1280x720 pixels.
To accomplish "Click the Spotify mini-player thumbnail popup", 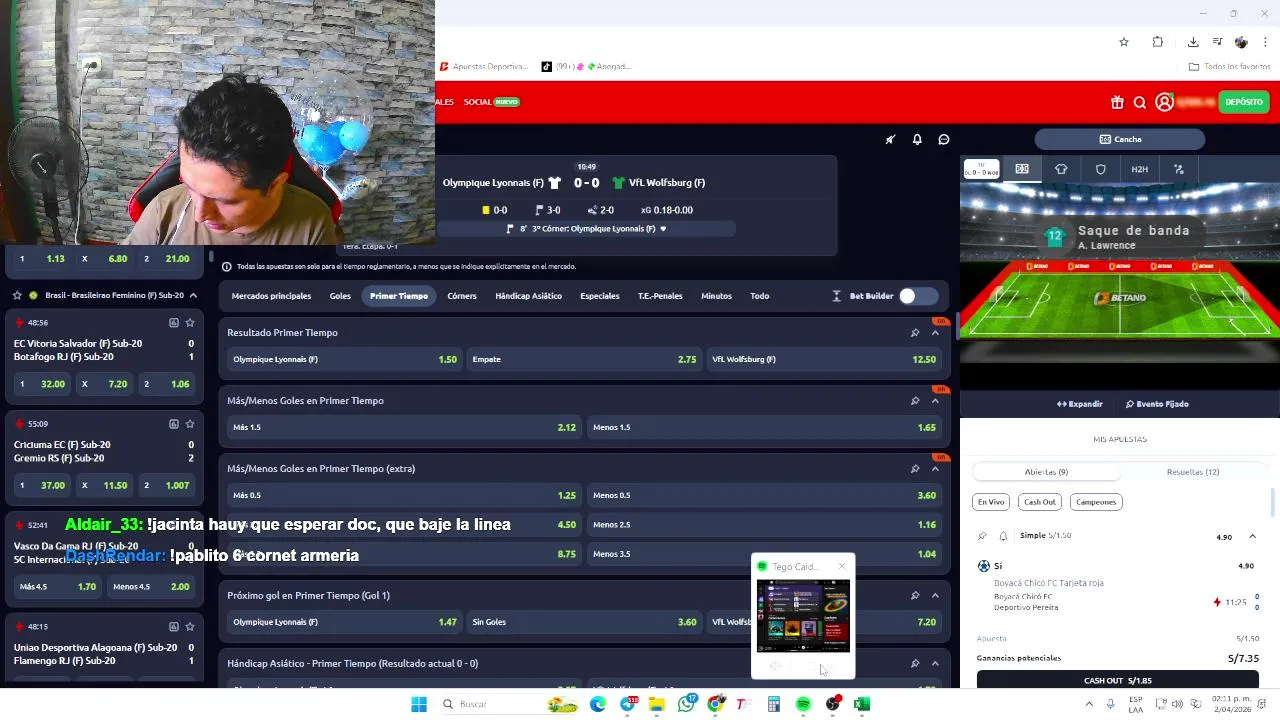I will coord(803,616).
